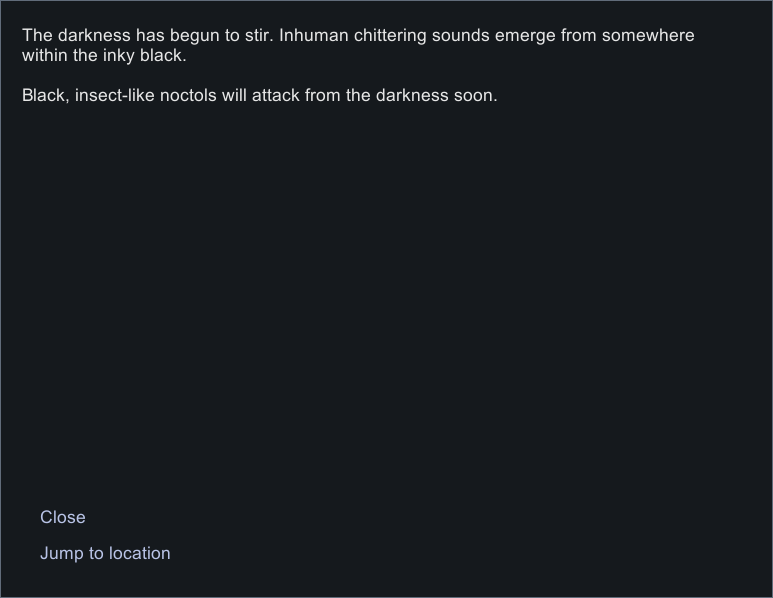773x598 pixels.
Task: Dismiss the noctol warning with Close
Action: [63, 517]
